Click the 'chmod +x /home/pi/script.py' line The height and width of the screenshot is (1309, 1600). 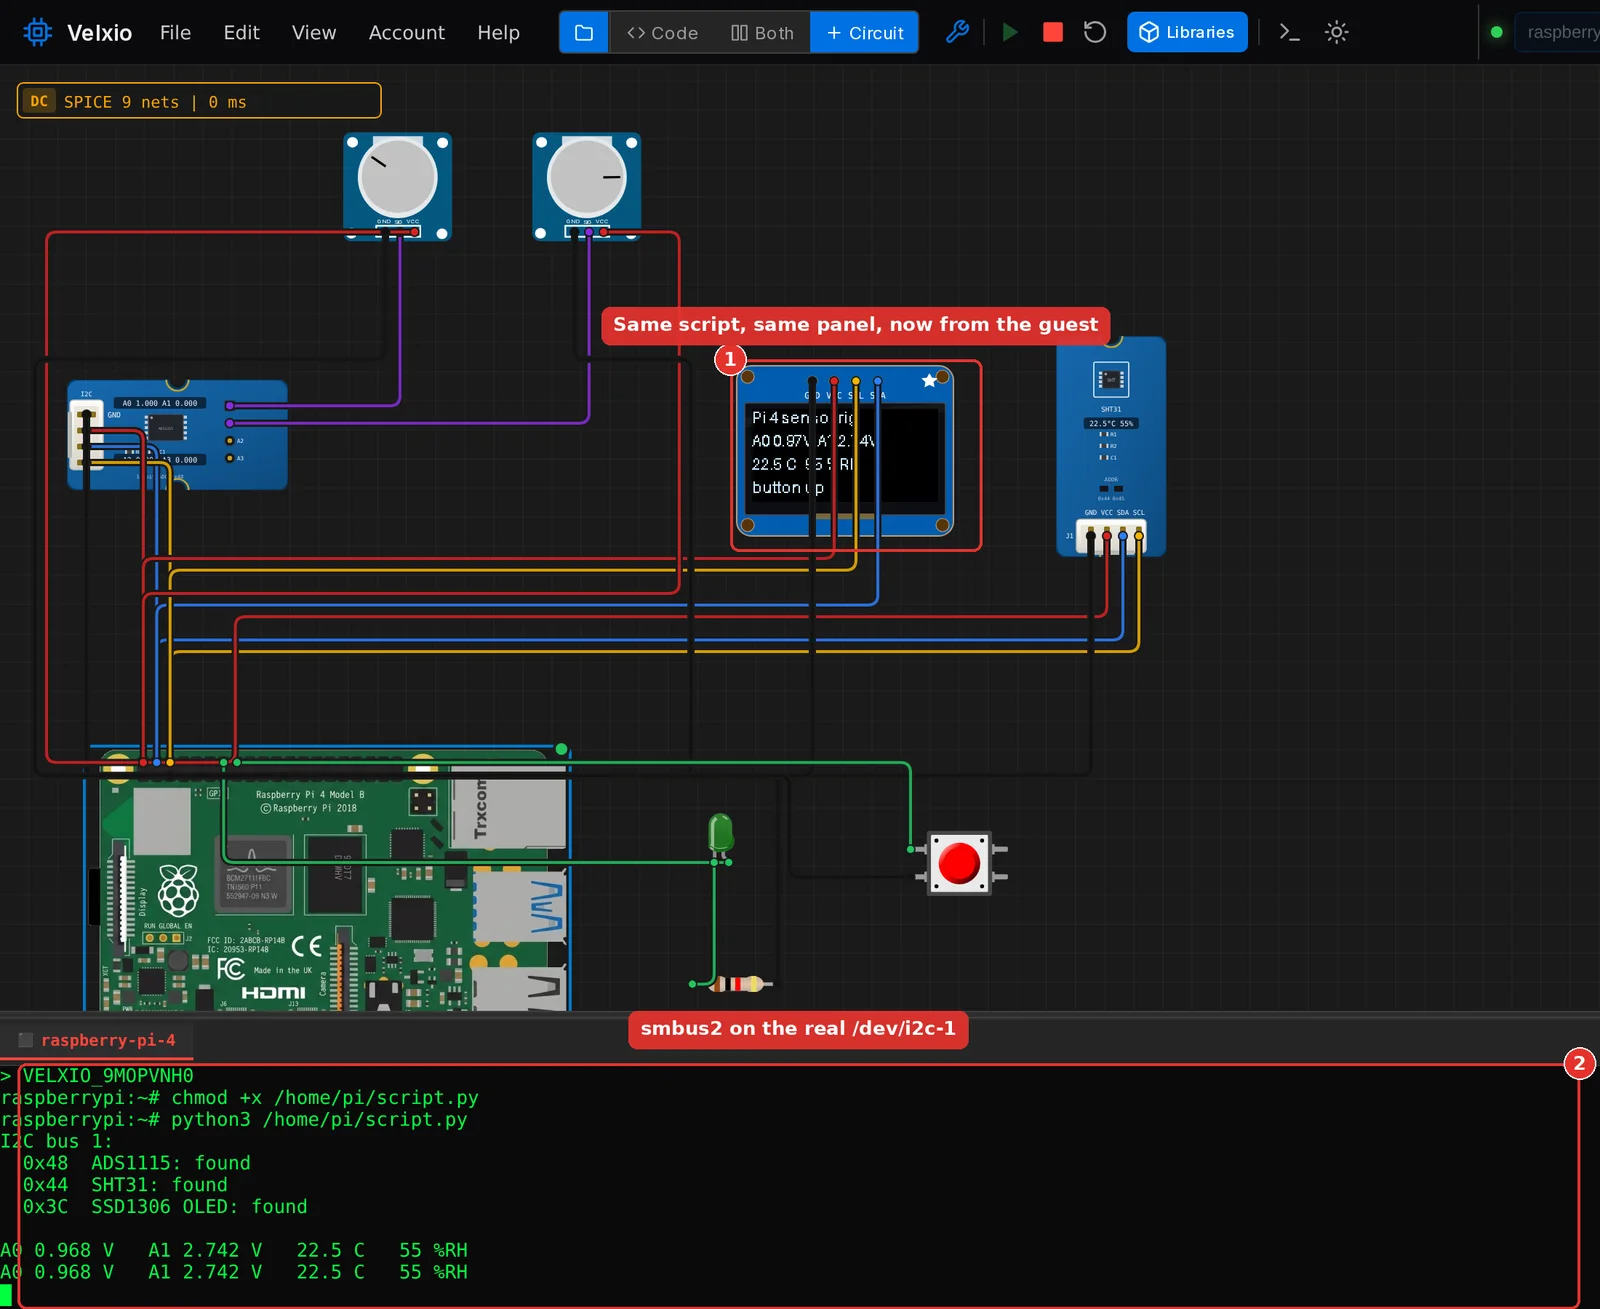325,1097
